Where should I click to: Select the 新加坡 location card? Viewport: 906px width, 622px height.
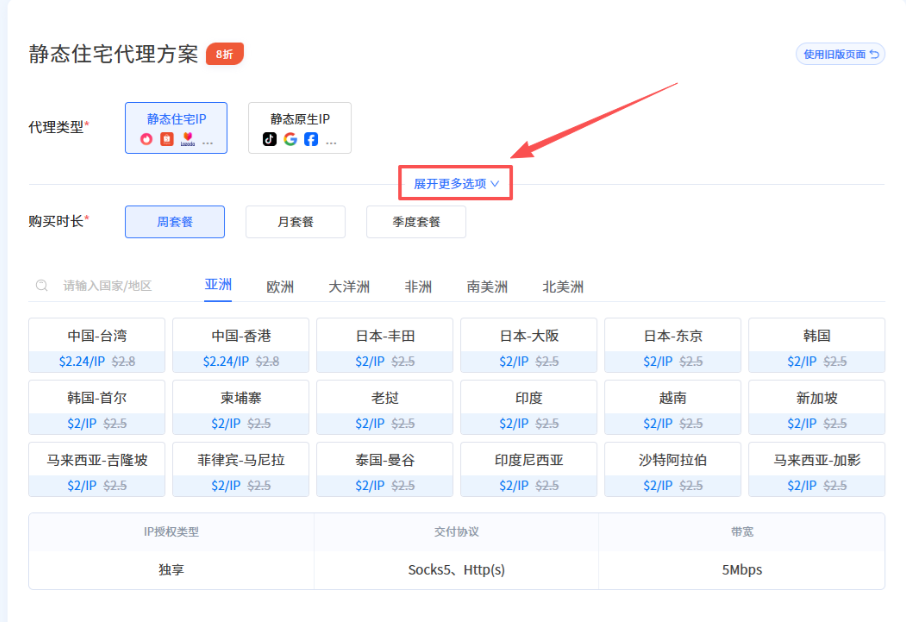[x=816, y=408]
